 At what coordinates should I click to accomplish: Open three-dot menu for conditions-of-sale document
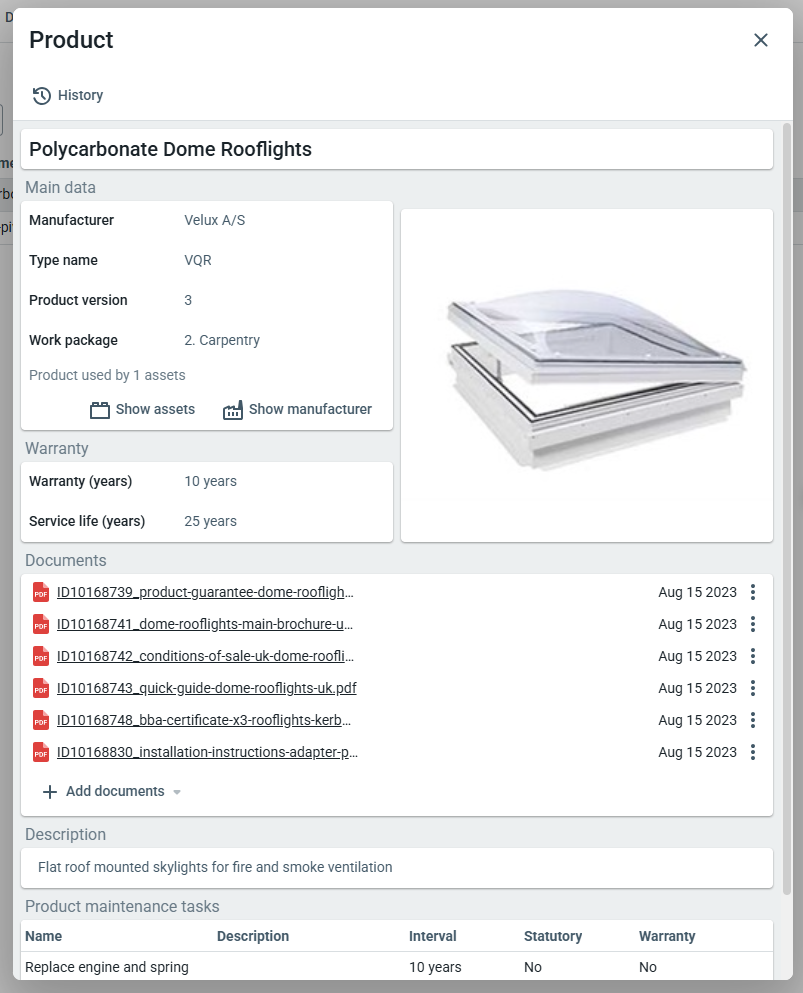tap(753, 656)
